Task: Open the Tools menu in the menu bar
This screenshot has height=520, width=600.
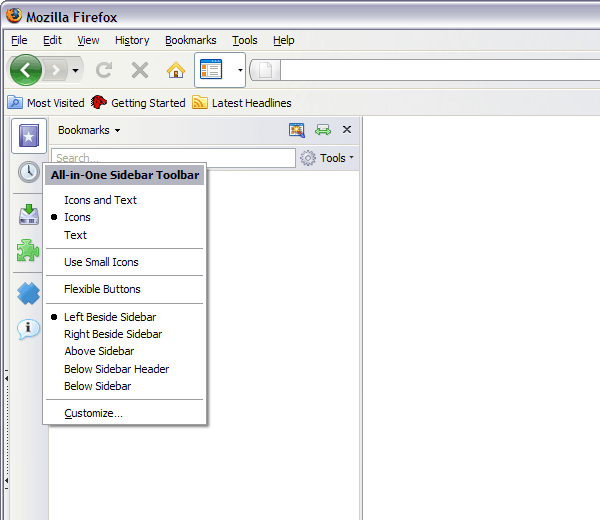Action: [x=245, y=40]
